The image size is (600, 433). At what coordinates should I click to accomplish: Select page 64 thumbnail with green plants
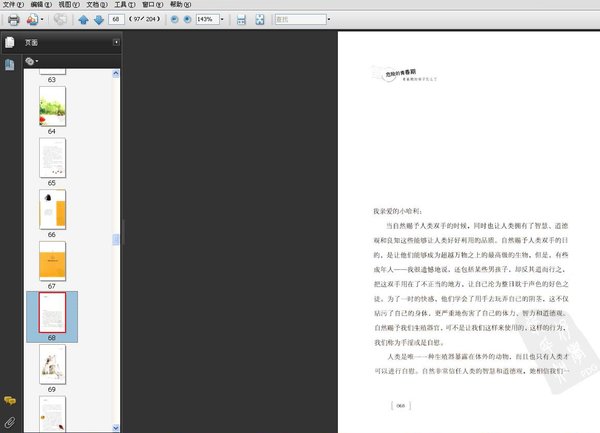[x=52, y=106]
